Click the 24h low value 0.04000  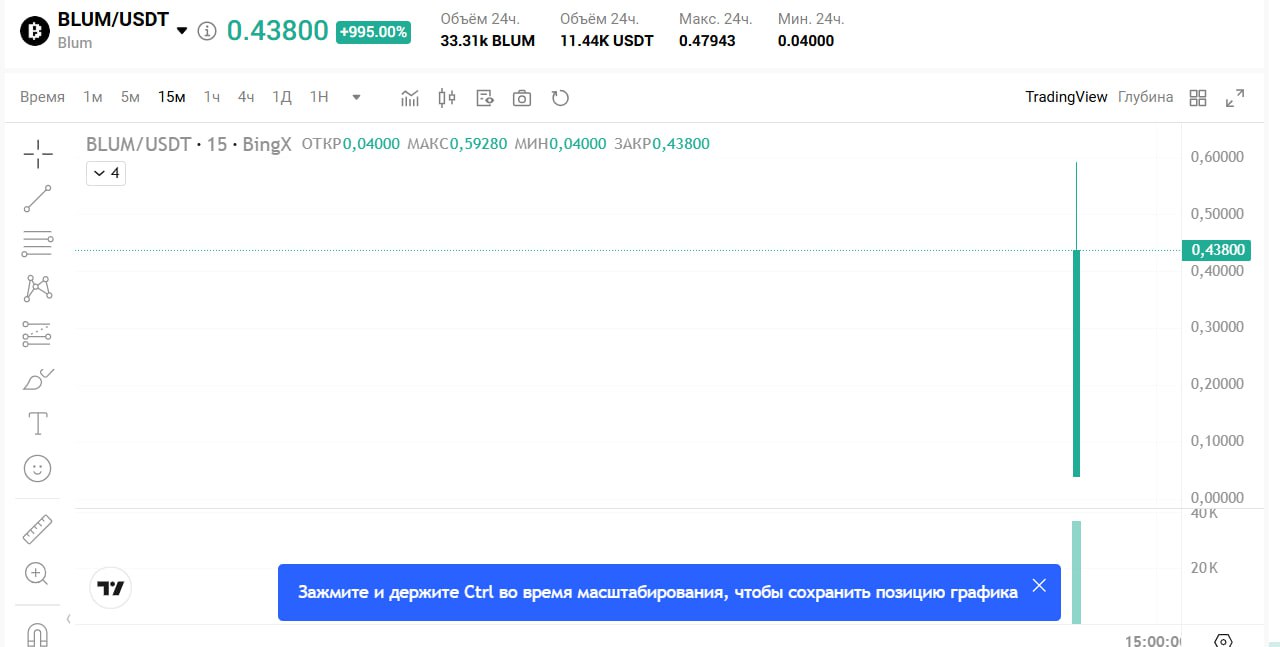[x=806, y=41]
